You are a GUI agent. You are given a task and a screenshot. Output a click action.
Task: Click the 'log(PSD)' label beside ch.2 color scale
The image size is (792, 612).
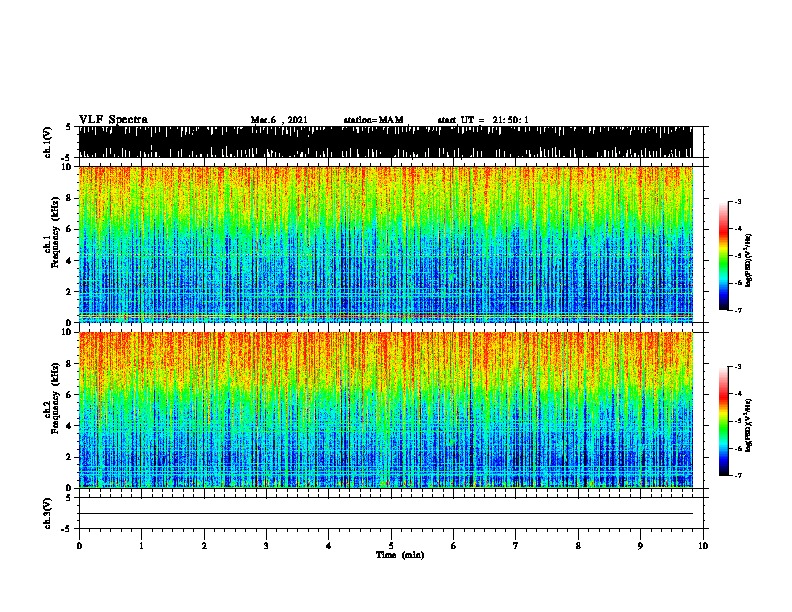tap(749, 425)
